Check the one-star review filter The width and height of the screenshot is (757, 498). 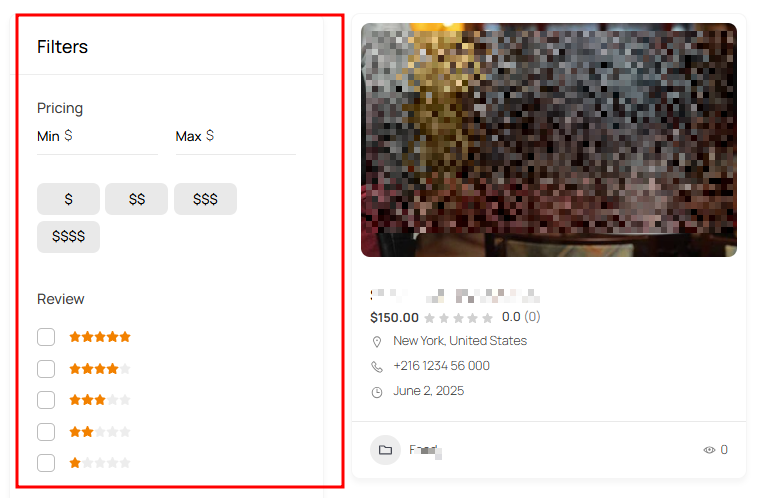[x=46, y=463]
